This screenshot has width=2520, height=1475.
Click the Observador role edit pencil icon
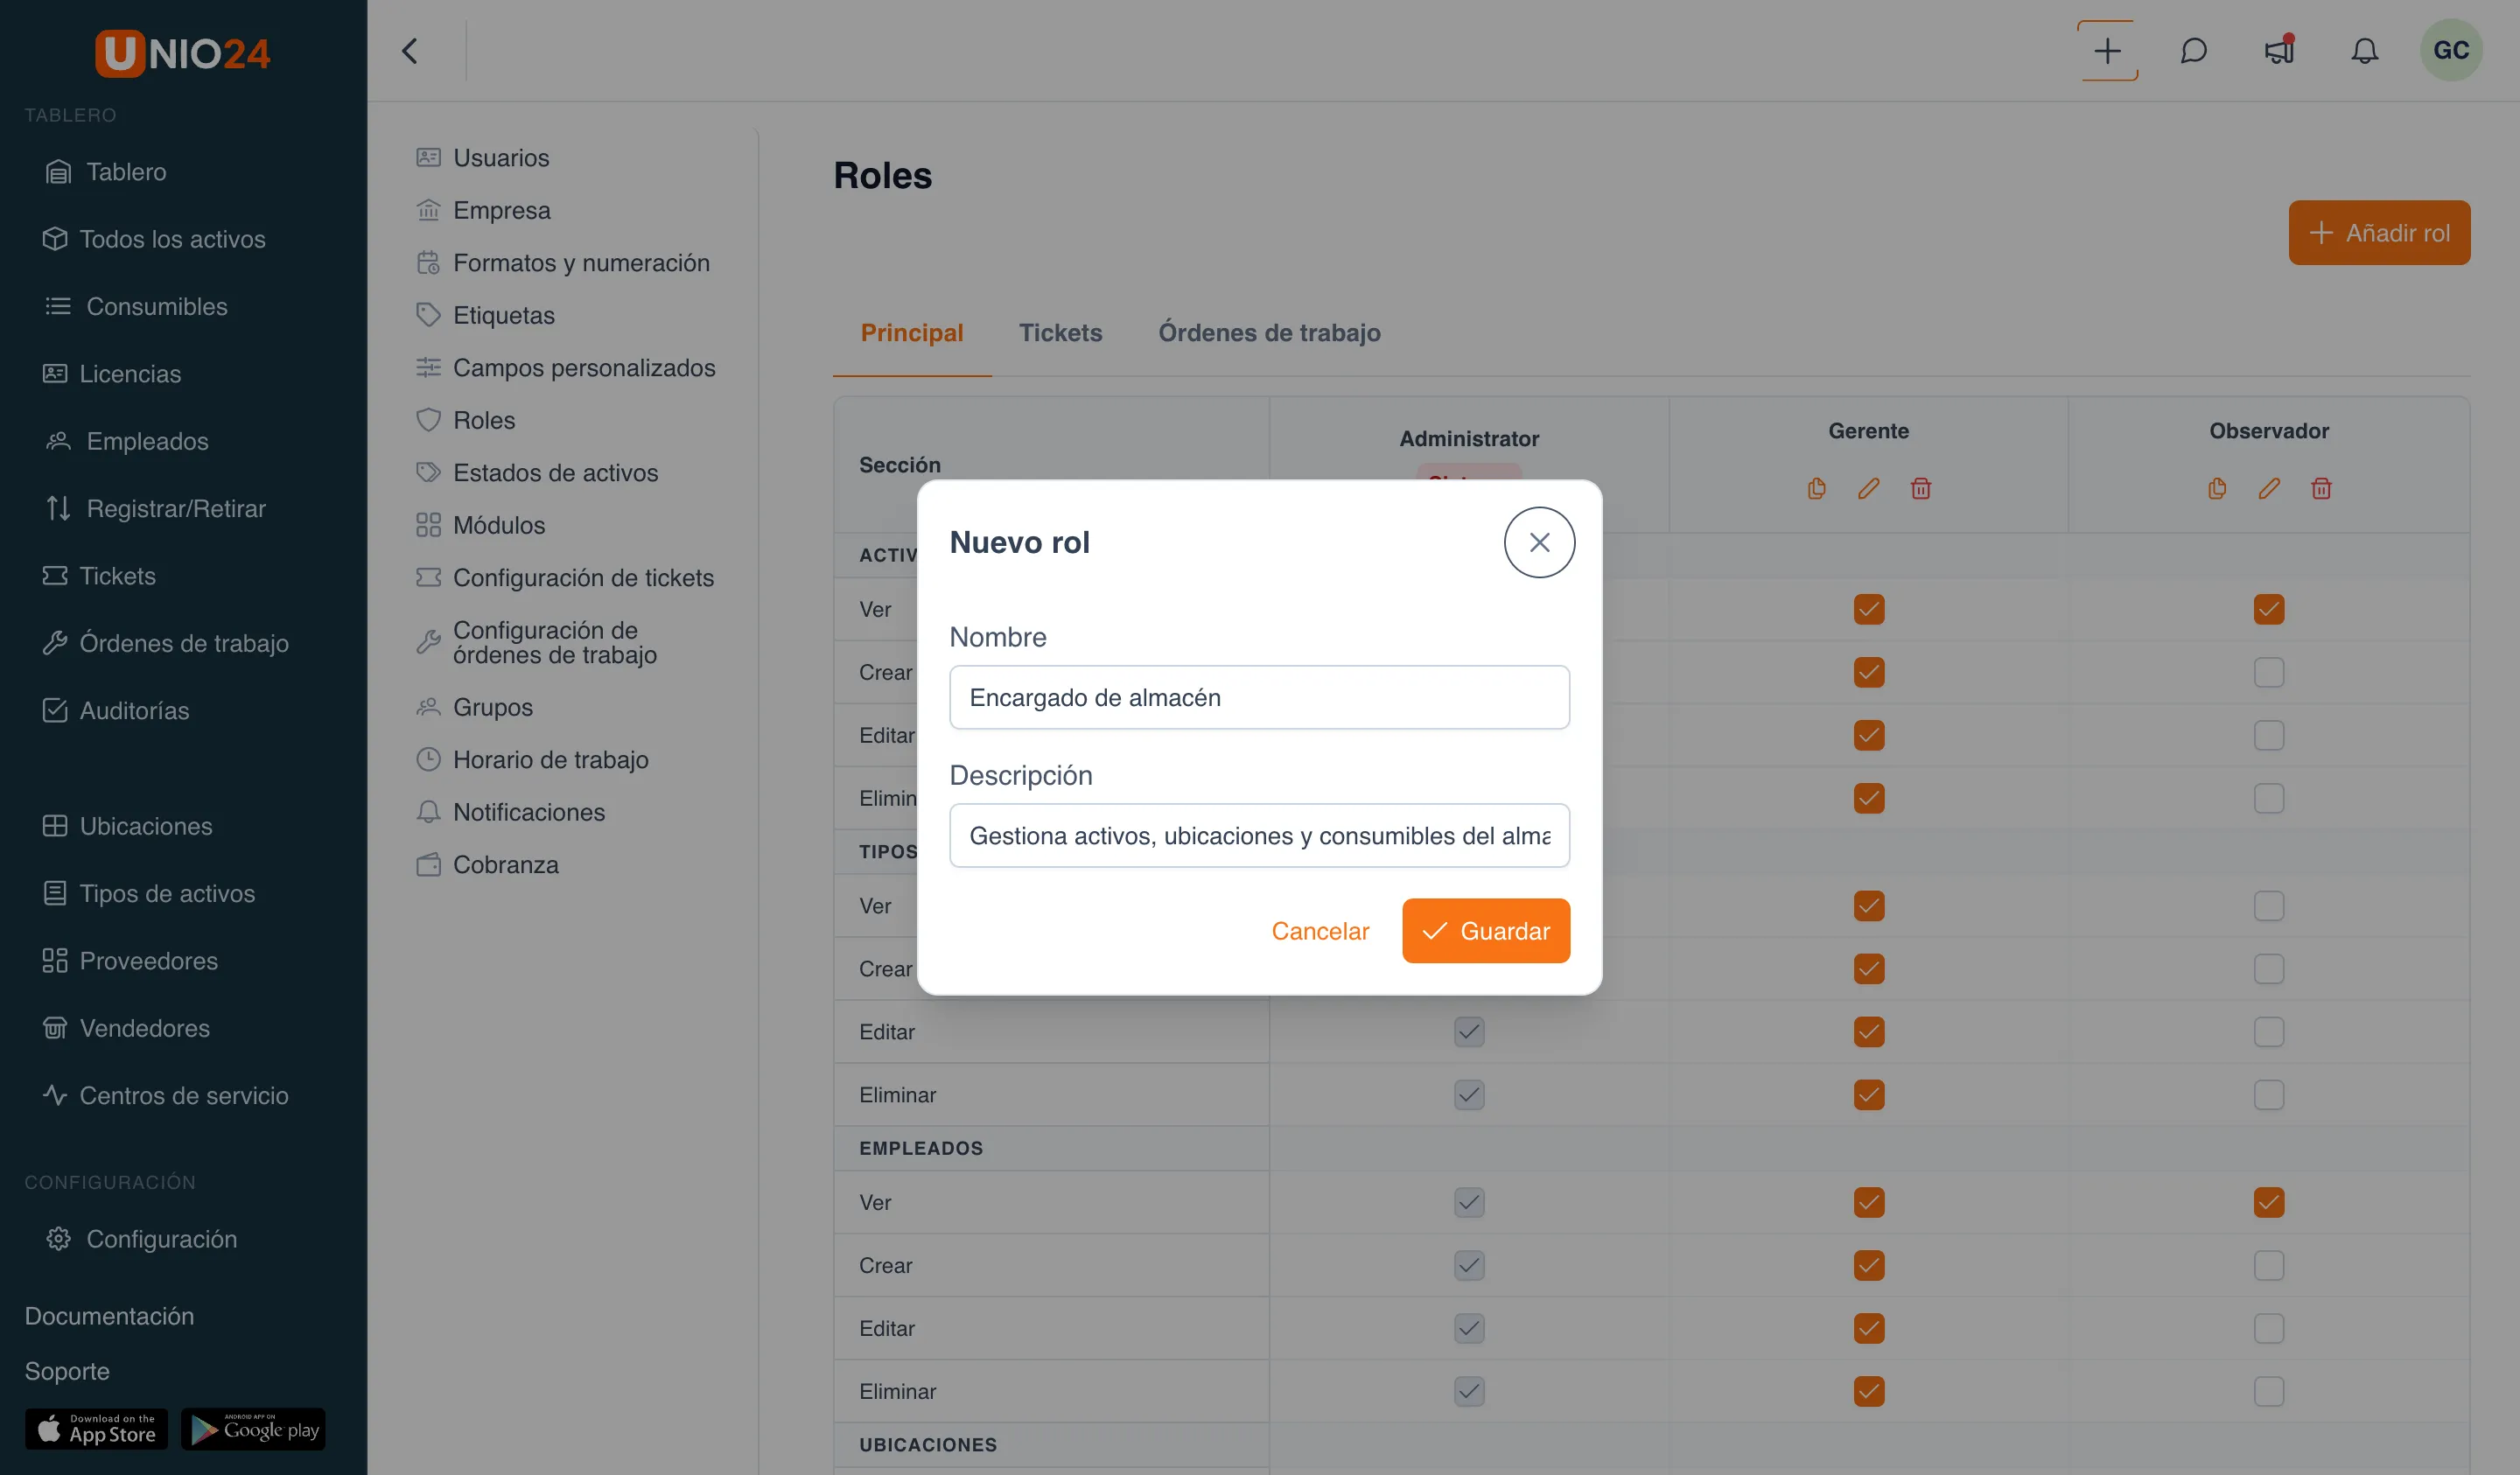(2269, 488)
